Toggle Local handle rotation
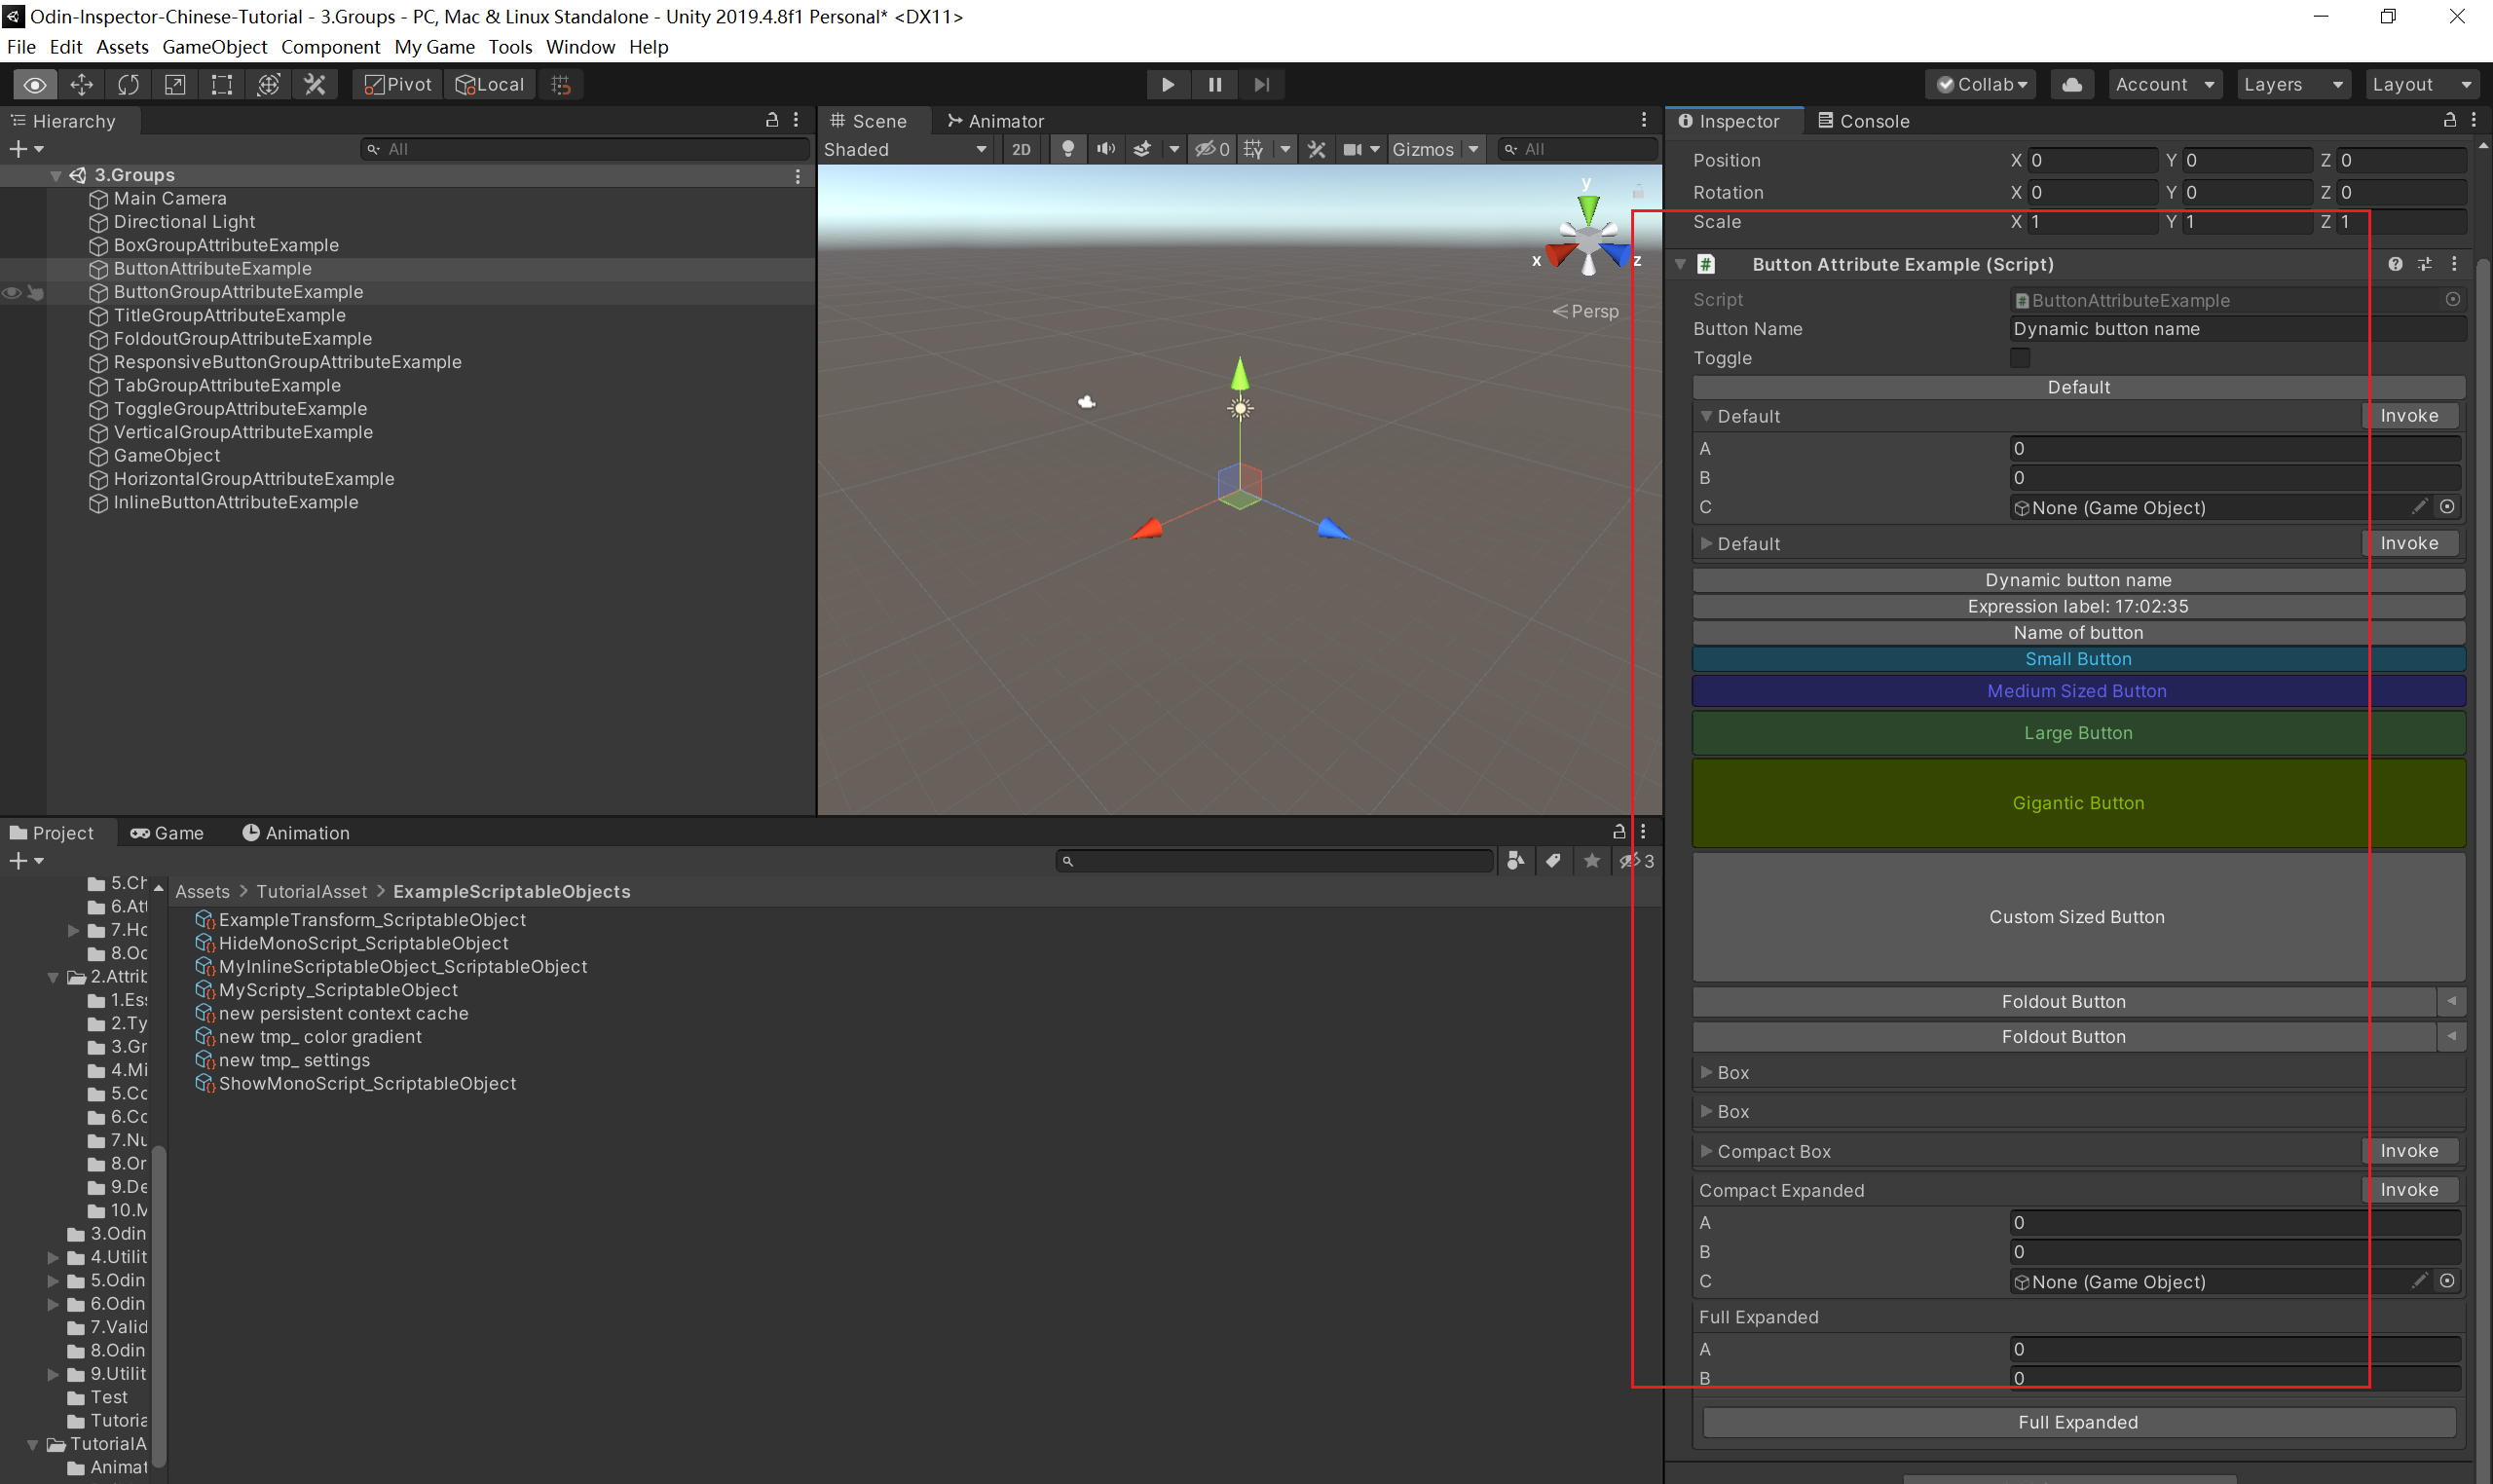The height and width of the screenshot is (1484, 2493). pos(490,85)
